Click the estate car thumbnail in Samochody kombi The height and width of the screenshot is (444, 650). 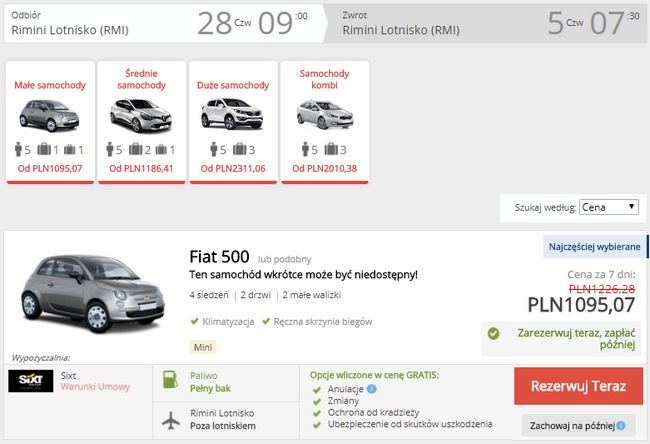[325, 114]
